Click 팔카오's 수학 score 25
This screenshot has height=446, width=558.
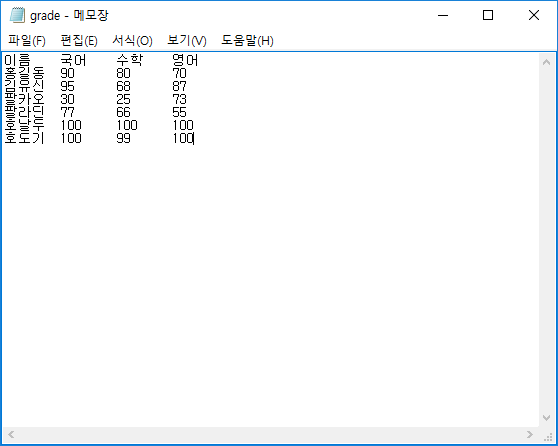click(123, 99)
